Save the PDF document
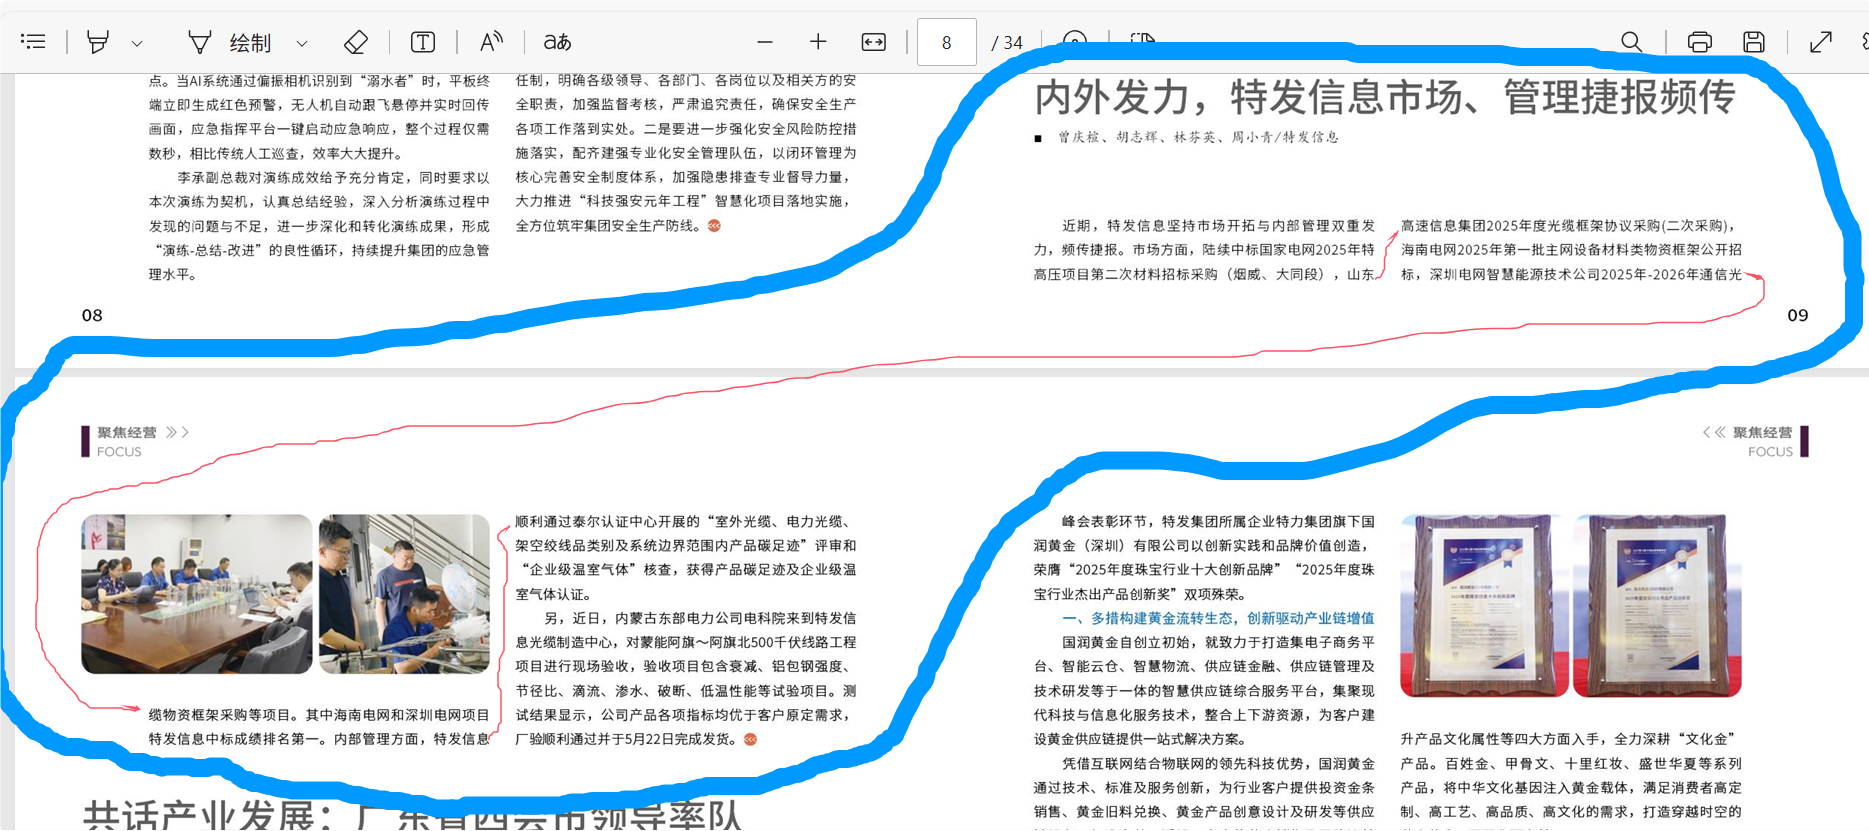The height and width of the screenshot is (831, 1869). (x=1754, y=42)
